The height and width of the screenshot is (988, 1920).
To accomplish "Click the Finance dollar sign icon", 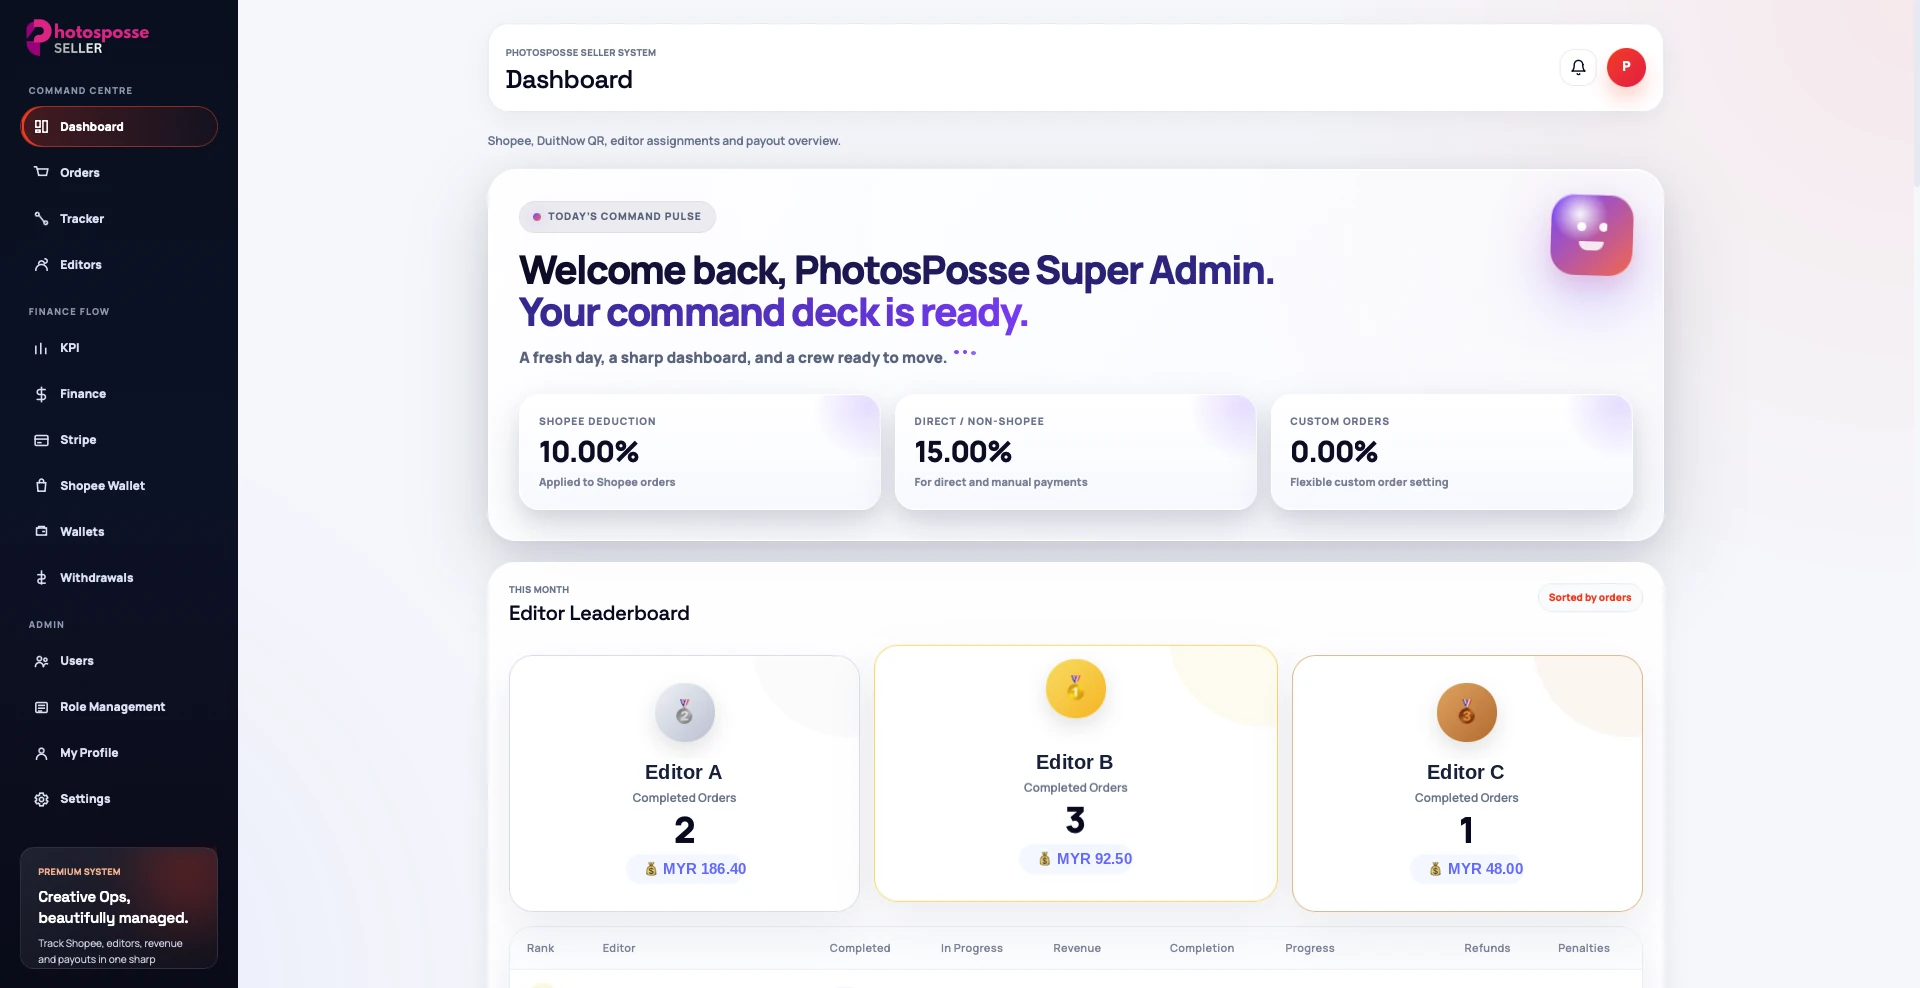I will click(x=41, y=394).
